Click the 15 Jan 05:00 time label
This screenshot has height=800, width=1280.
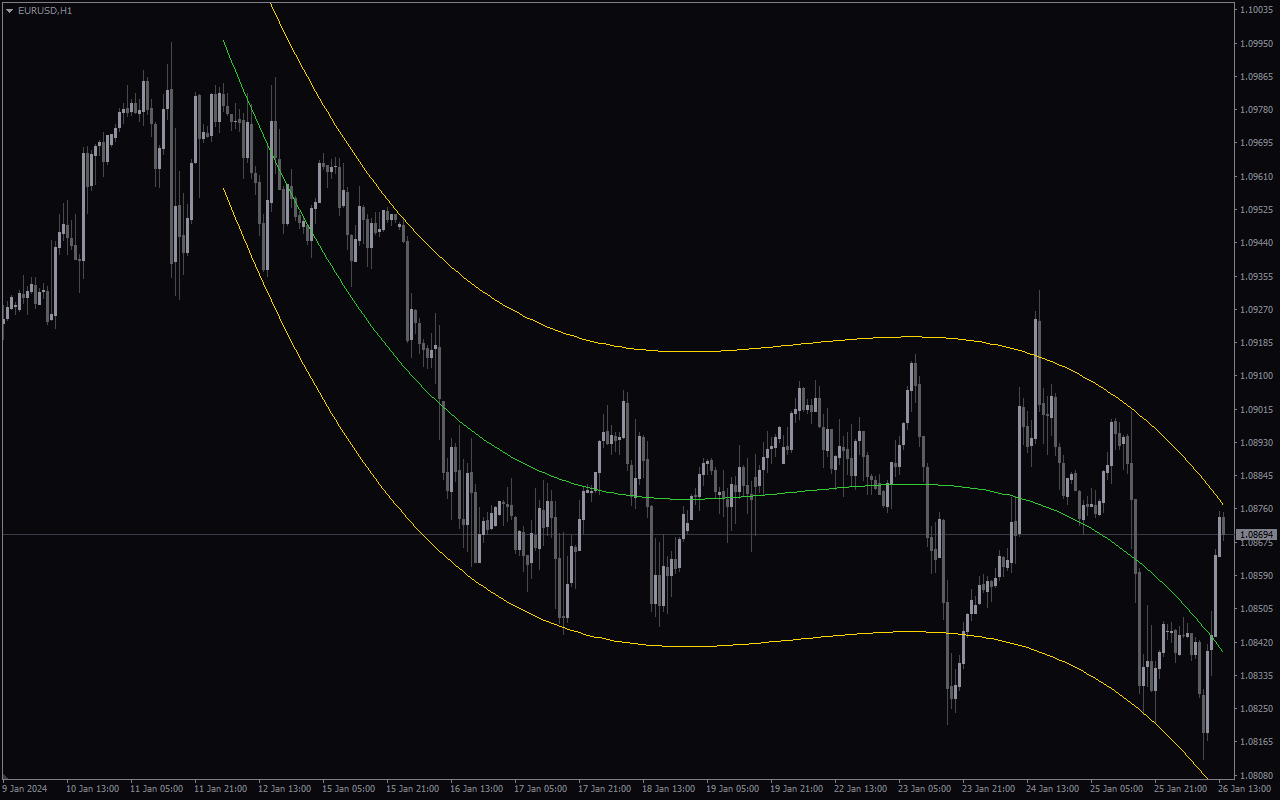pos(349,789)
